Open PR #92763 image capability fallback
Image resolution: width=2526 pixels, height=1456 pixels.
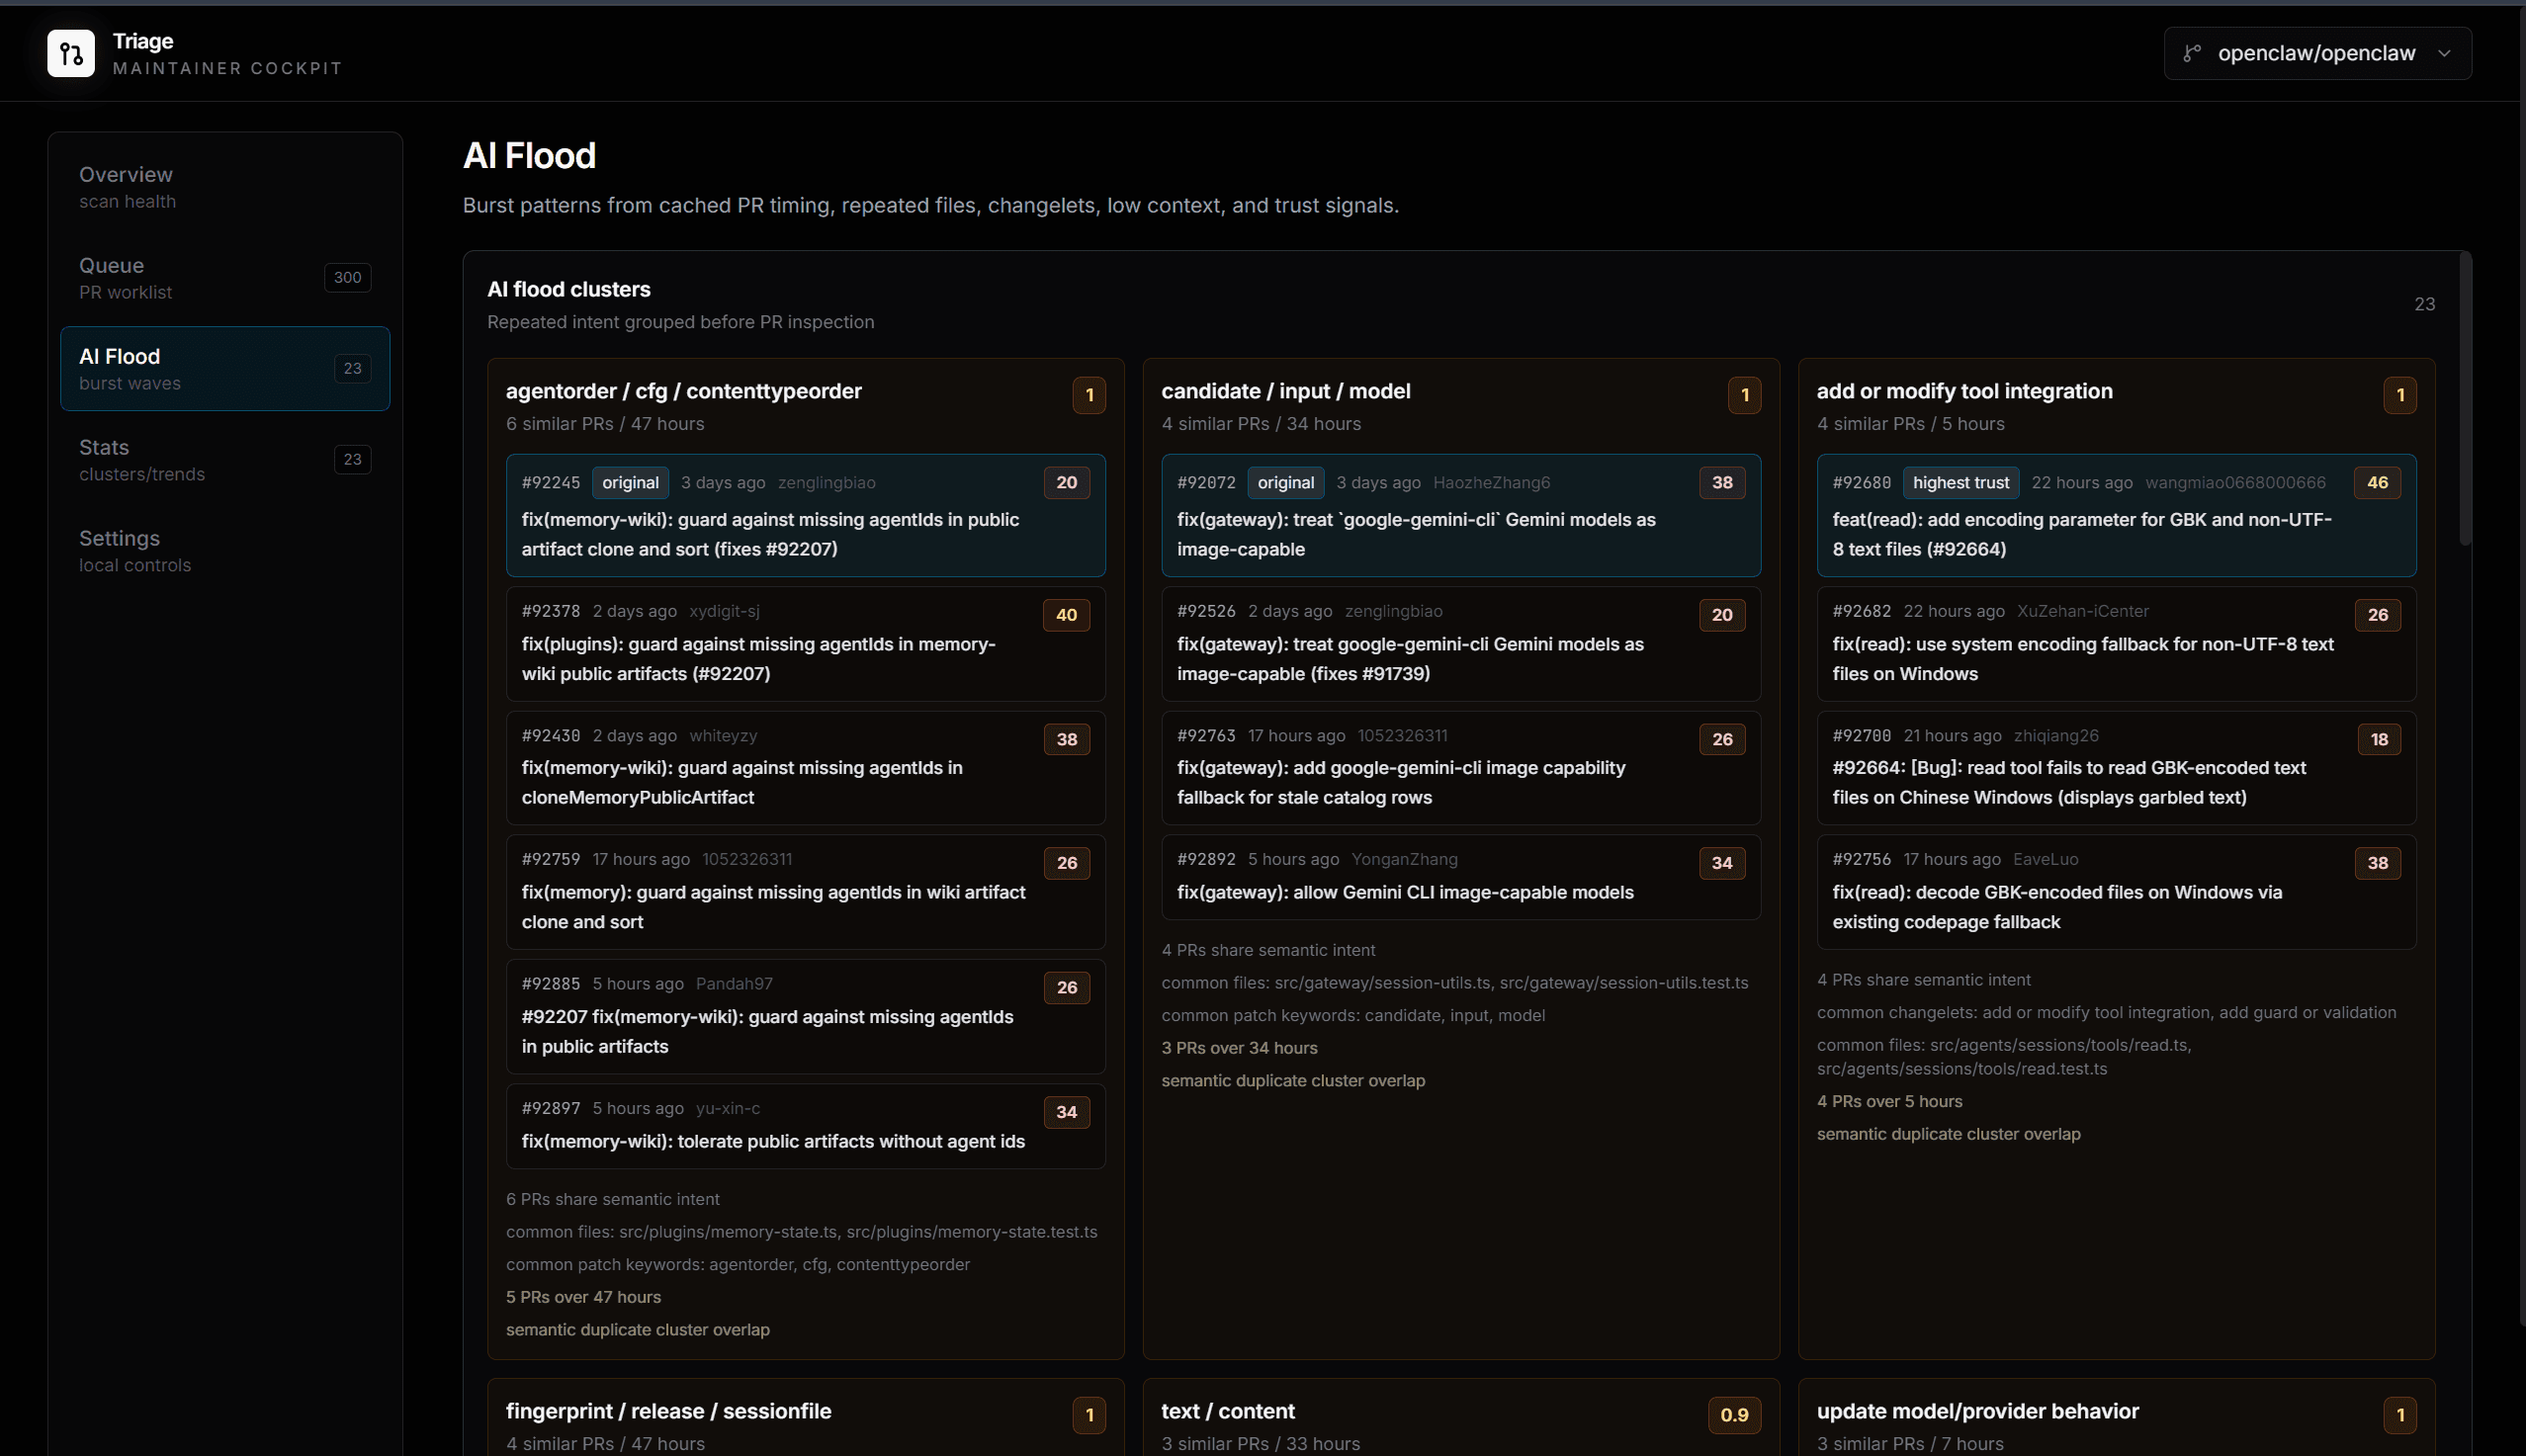coord(1461,768)
